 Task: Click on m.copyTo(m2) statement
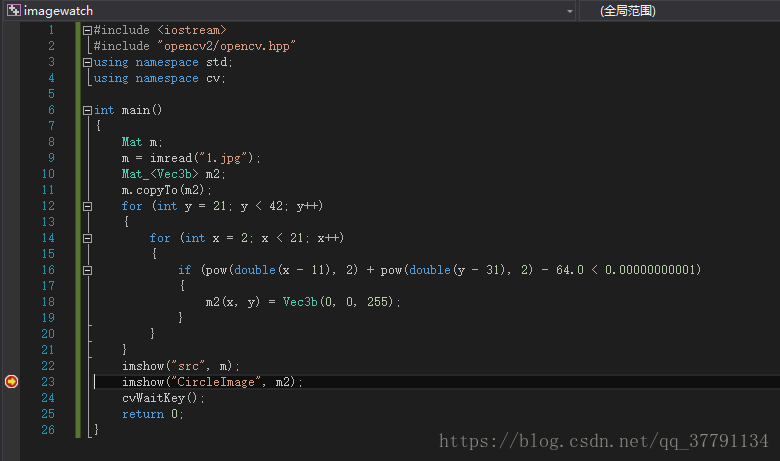pyautogui.click(x=166, y=190)
